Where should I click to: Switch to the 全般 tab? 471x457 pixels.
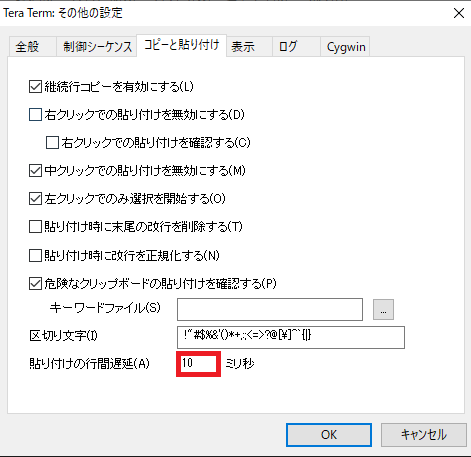32,46
